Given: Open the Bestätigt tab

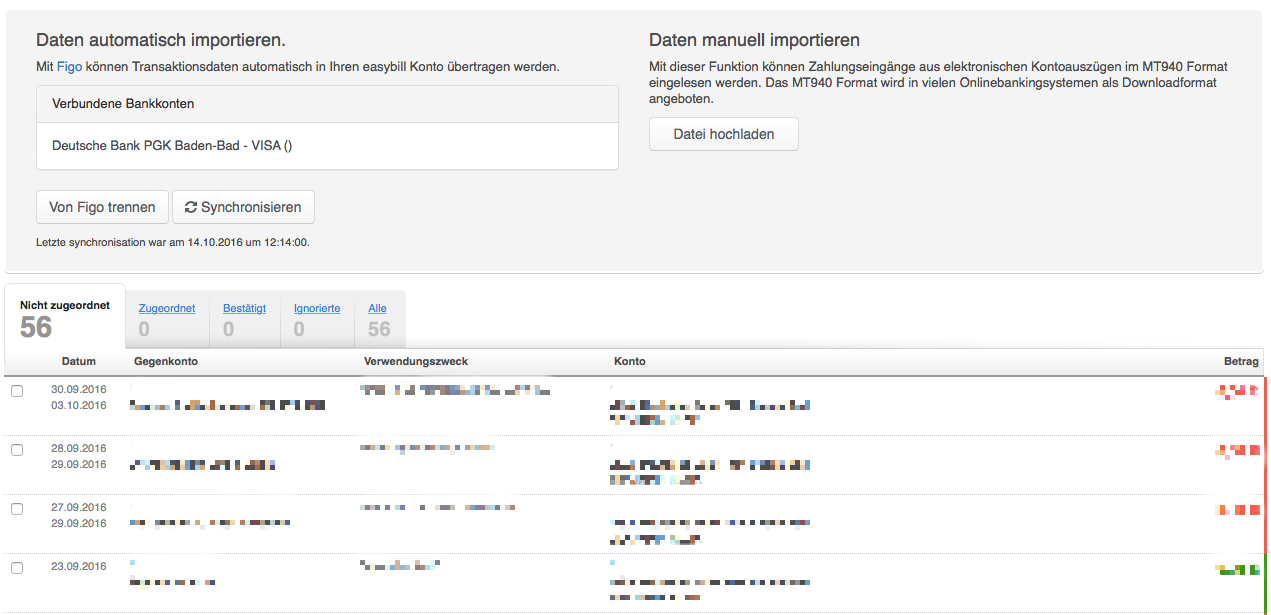Looking at the screenshot, I should (245, 320).
